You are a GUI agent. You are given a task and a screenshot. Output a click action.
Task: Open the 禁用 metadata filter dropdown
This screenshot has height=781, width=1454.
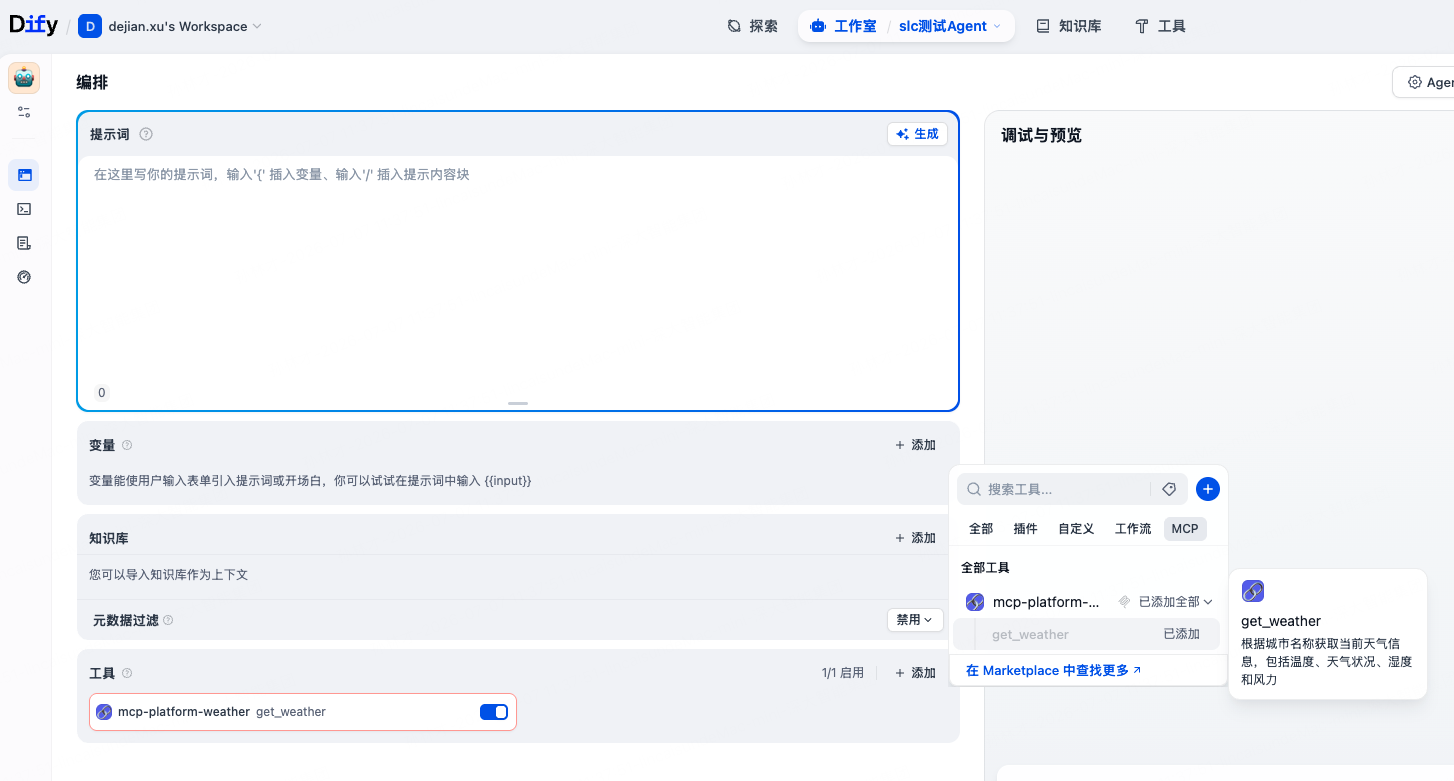pos(915,620)
